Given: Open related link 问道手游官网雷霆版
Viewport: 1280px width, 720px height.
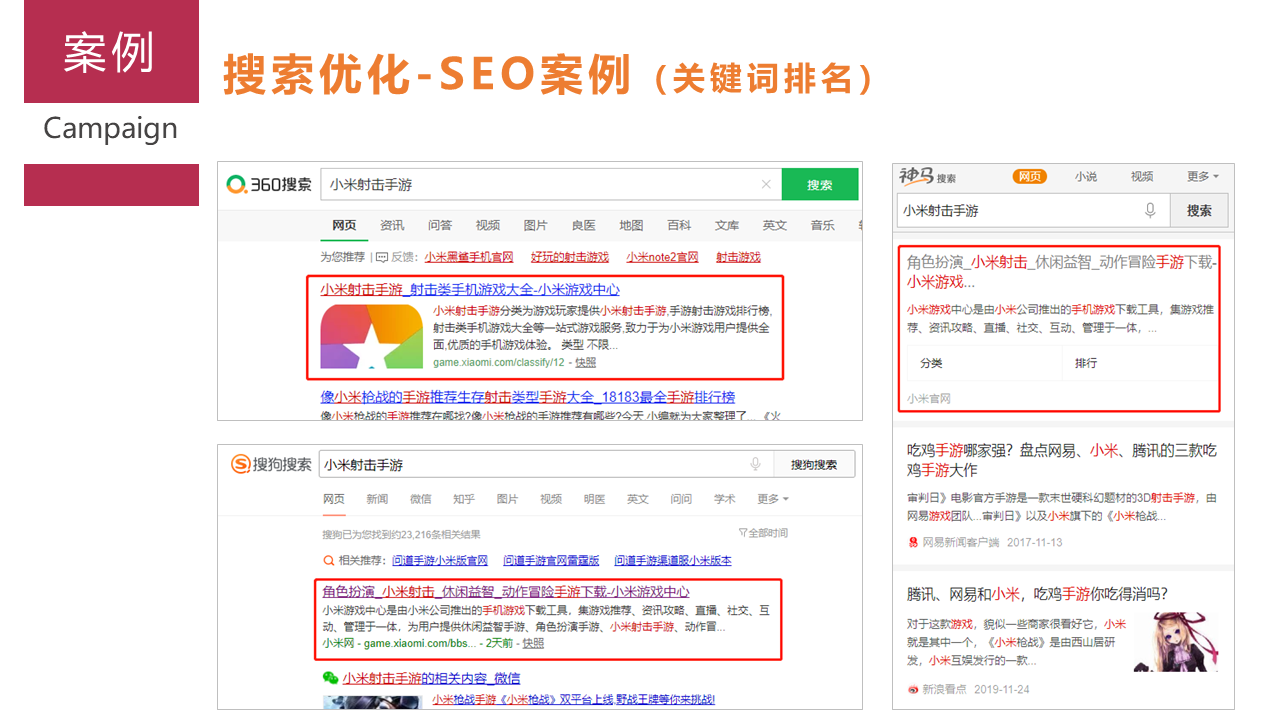Looking at the screenshot, I should tap(551, 561).
